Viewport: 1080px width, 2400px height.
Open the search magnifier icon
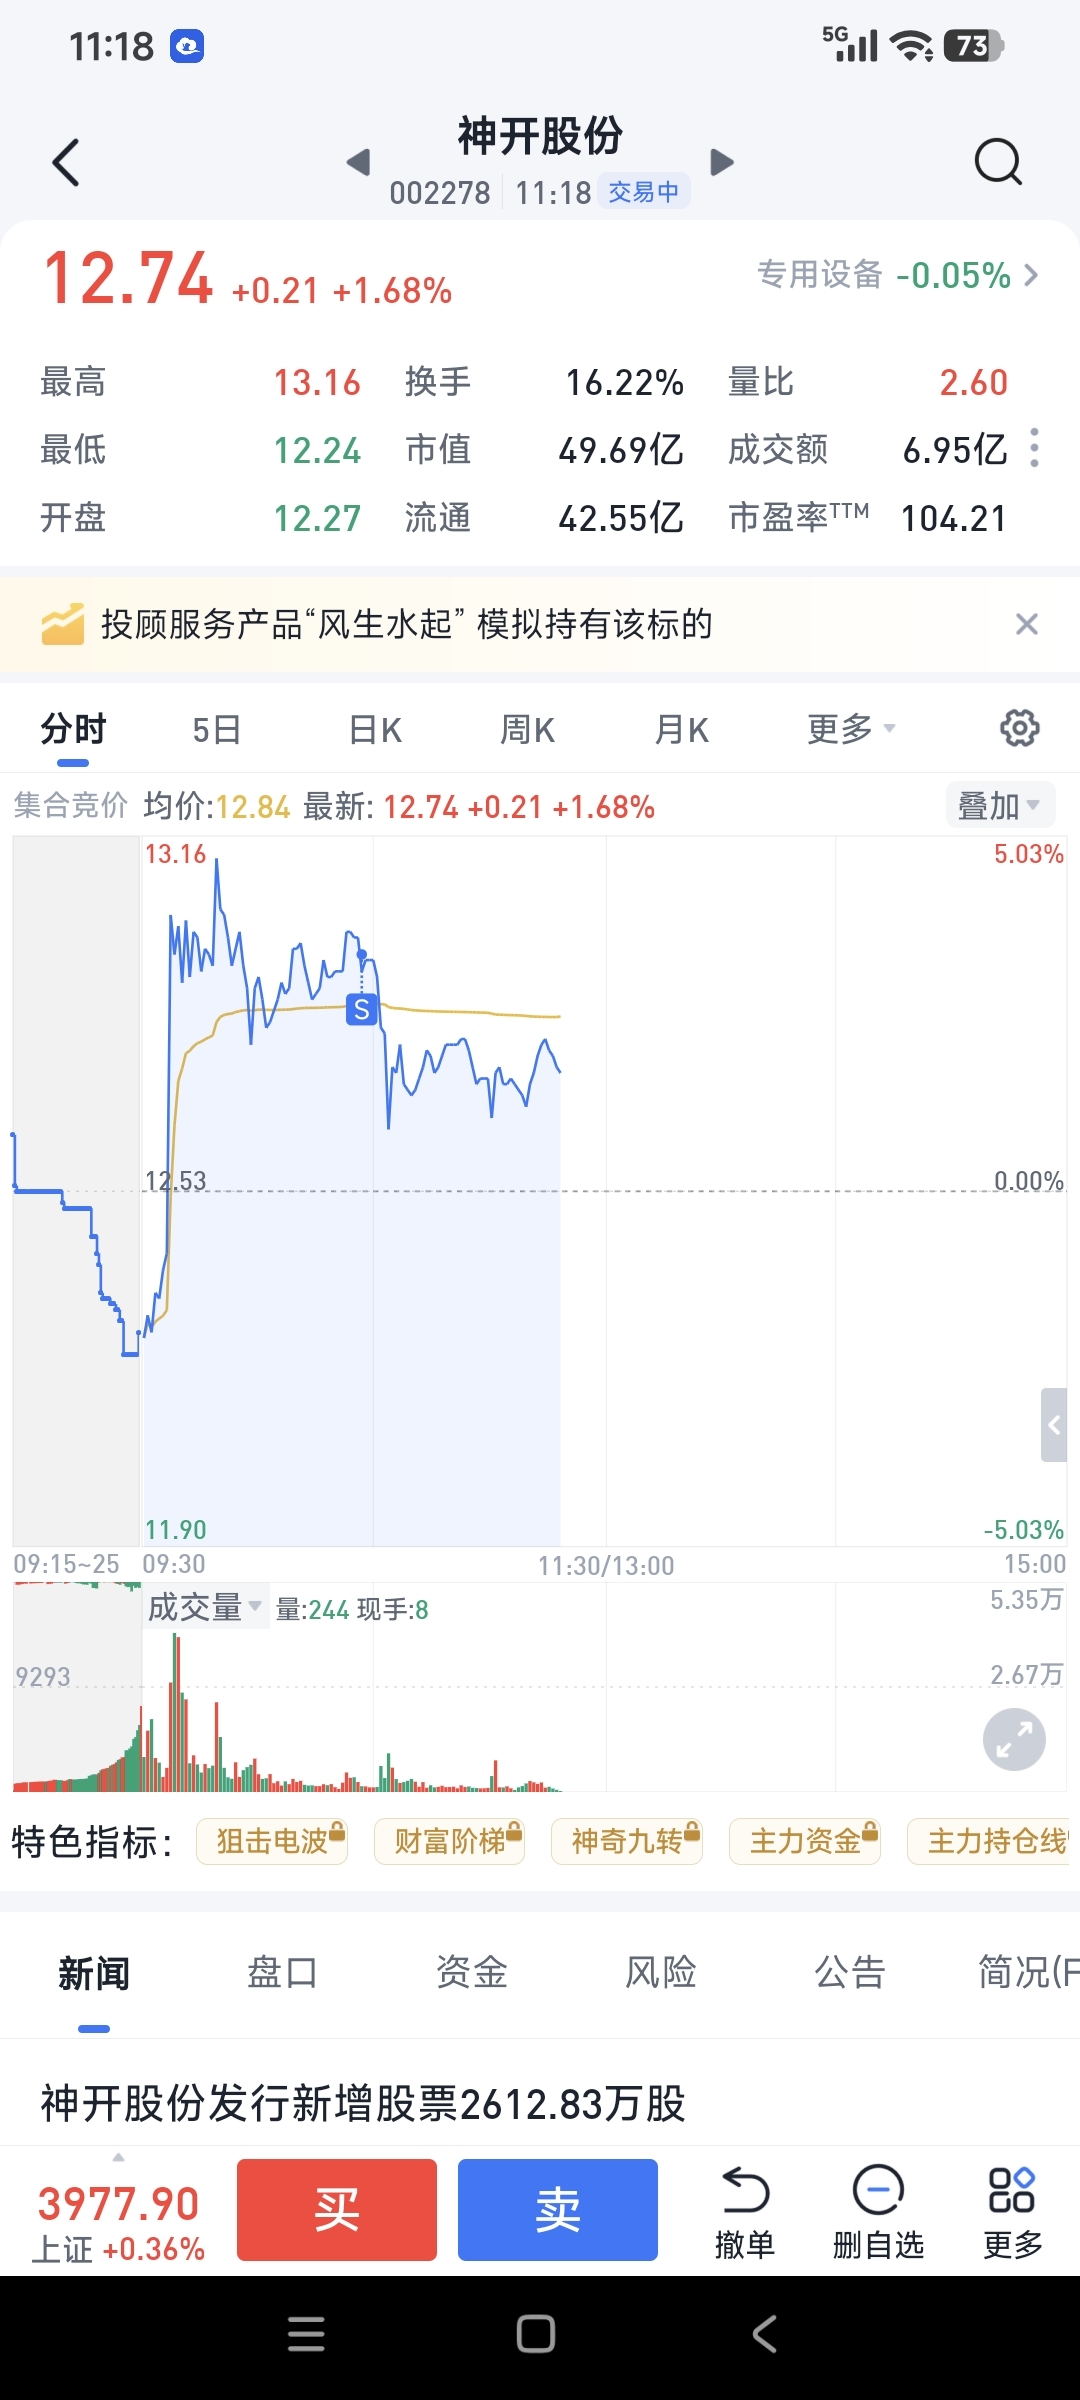[997, 162]
